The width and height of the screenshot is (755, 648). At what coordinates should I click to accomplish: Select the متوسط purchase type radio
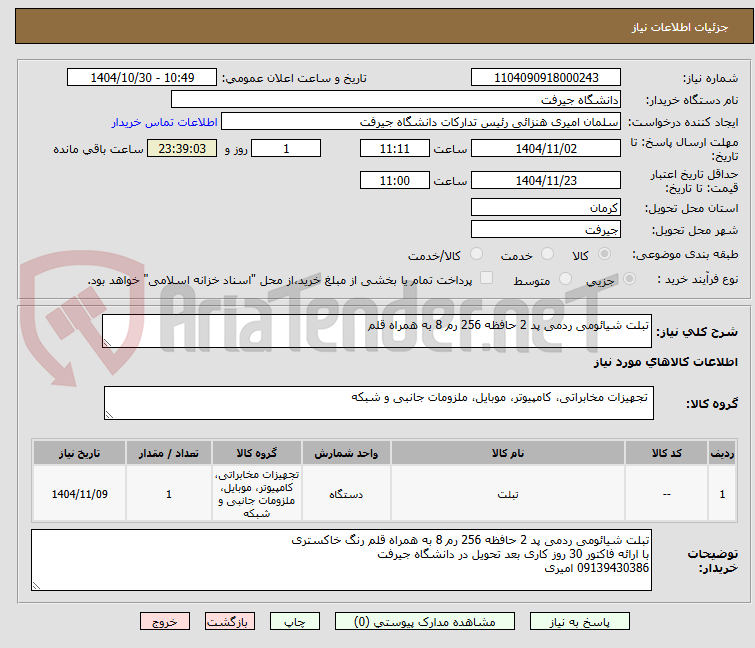click(565, 279)
